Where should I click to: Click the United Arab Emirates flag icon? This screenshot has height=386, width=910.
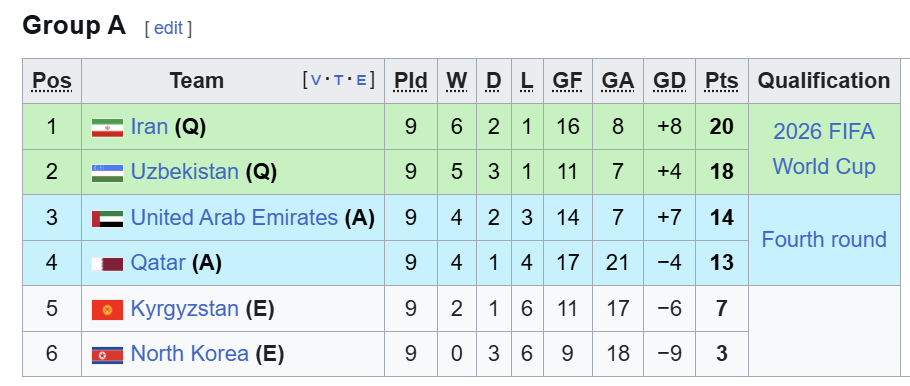(107, 218)
